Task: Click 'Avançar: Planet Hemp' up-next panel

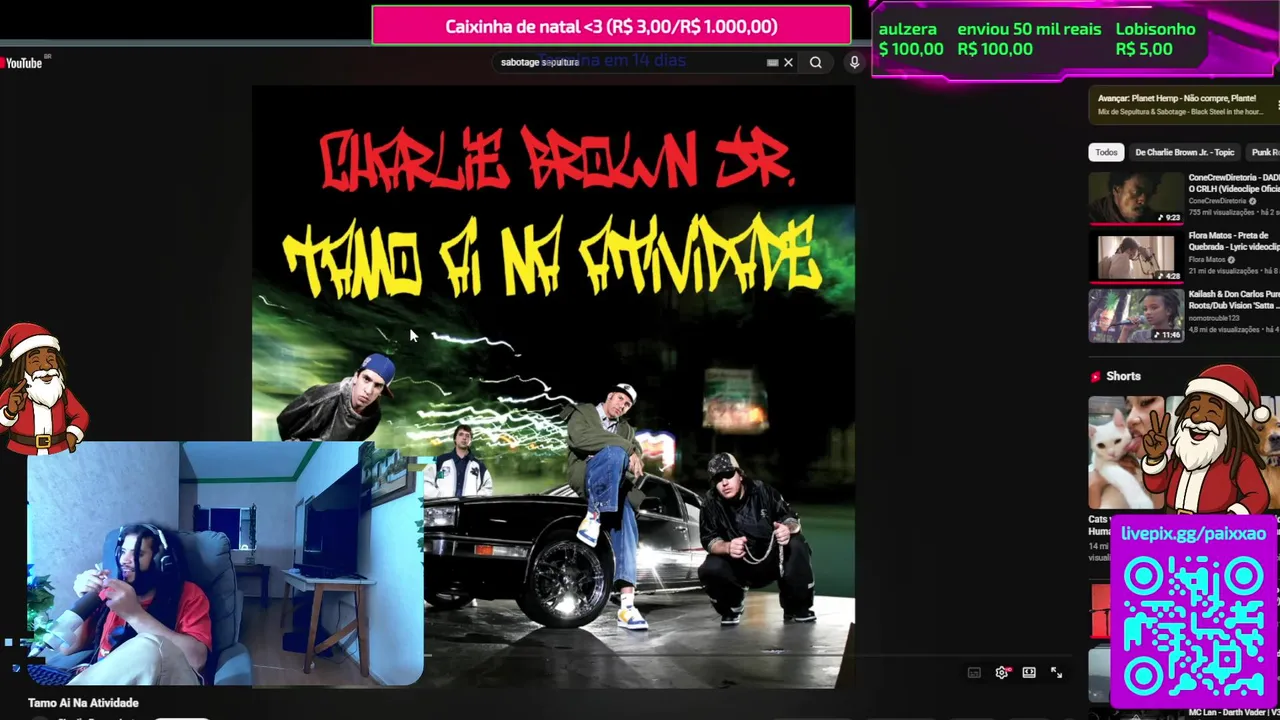Action: coord(1184,105)
